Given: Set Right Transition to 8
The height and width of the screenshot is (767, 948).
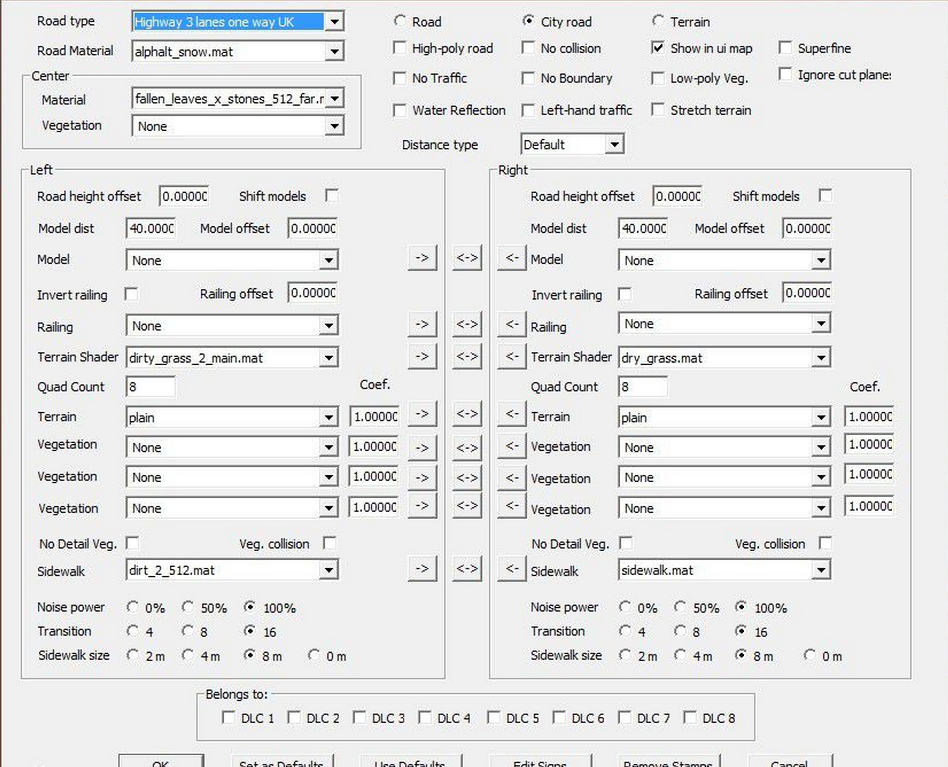Looking at the screenshot, I should click(680, 631).
